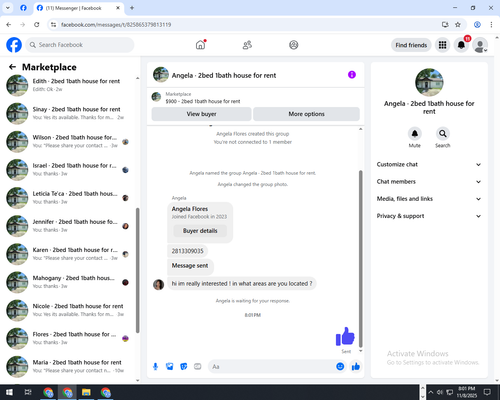Show hidden system tray icons
This screenshot has width=500, height=400.
(431, 392)
